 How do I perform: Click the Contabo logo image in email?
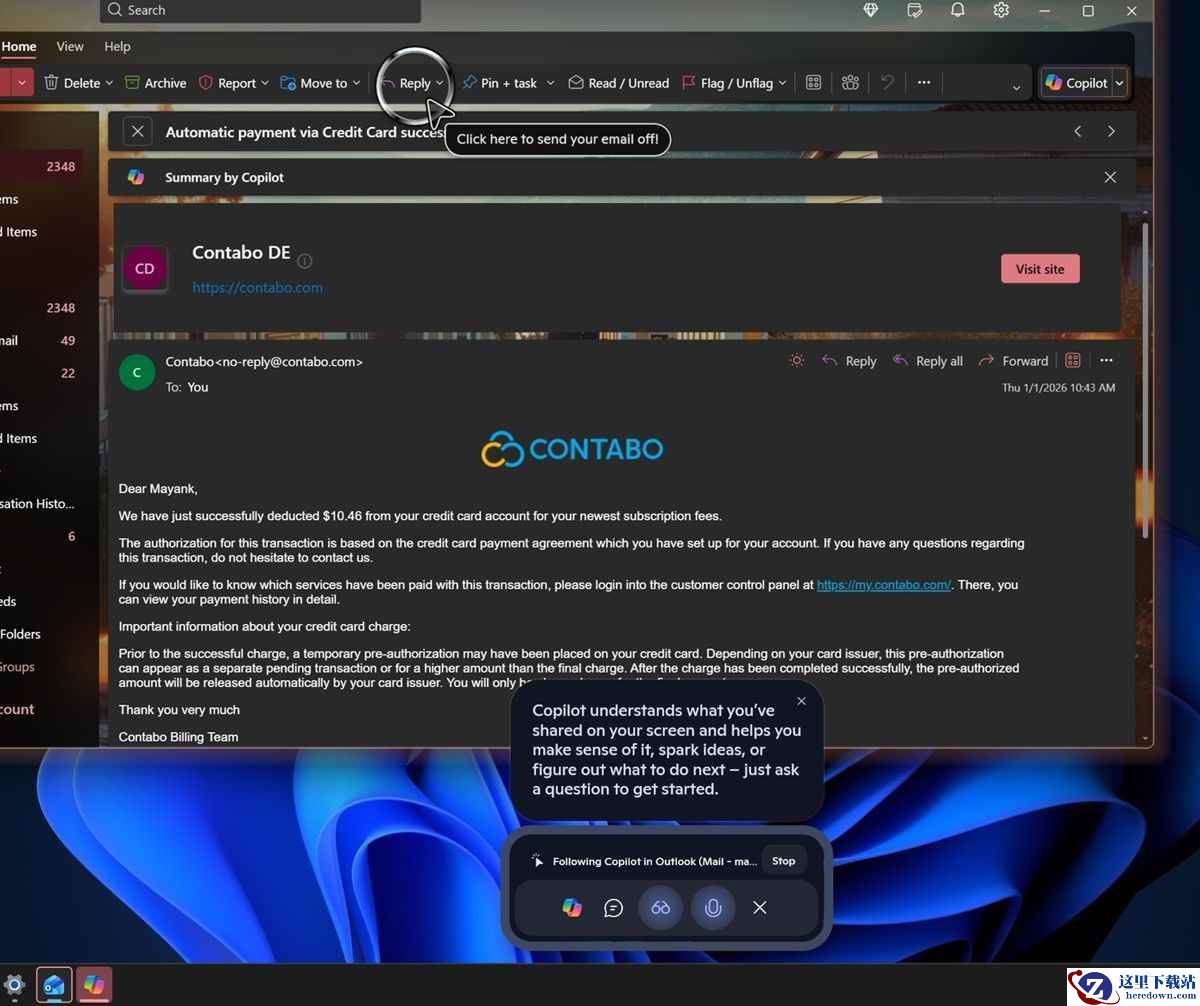click(x=572, y=449)
